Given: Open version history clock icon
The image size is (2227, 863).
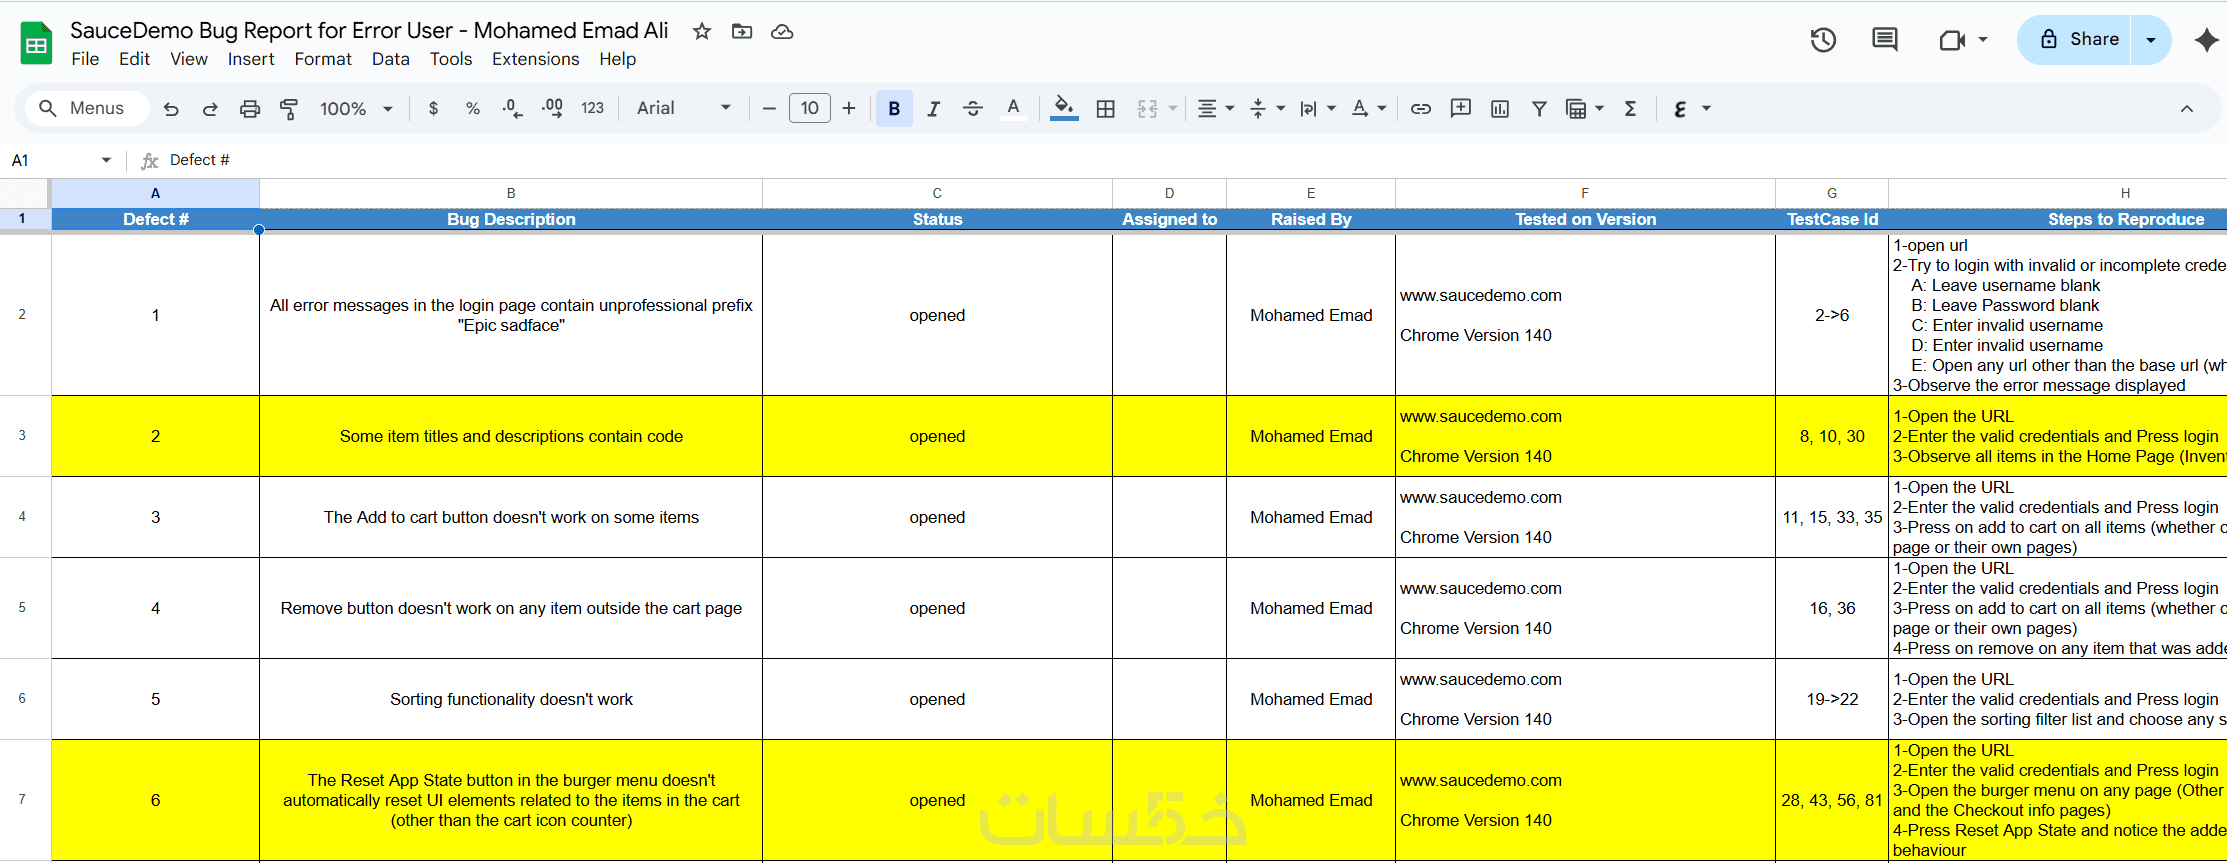Looking at the screenshot, I should click(1823, 40).
